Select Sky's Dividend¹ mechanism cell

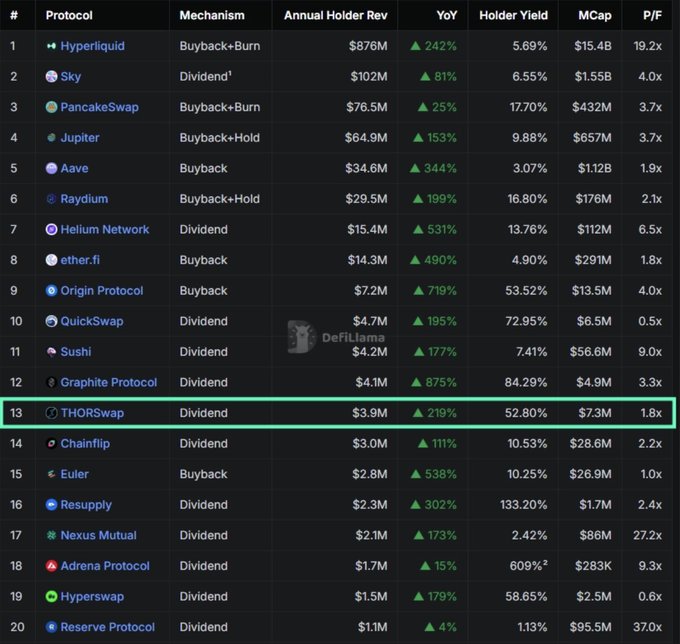[206, 76]
